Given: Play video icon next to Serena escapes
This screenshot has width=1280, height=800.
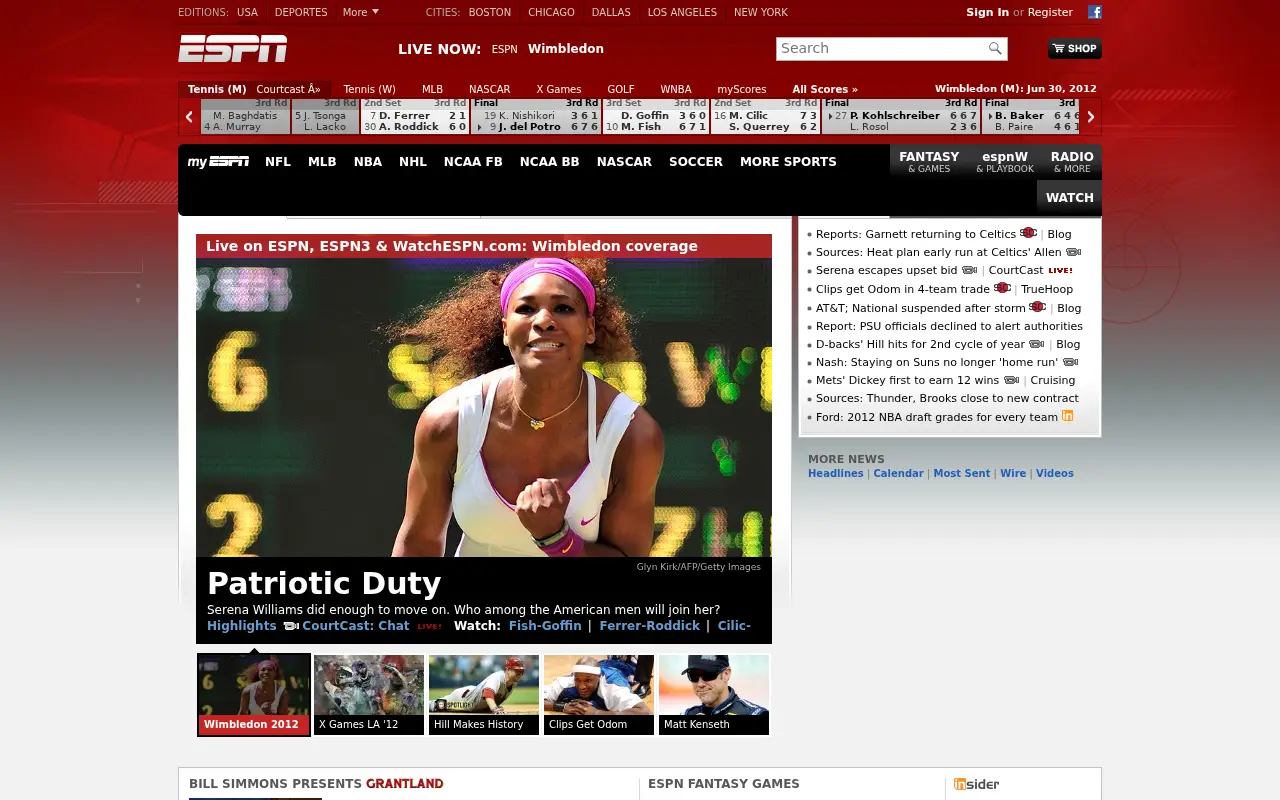Looking at the screenshot, I should pyautogui.click(x=969, y=270).
